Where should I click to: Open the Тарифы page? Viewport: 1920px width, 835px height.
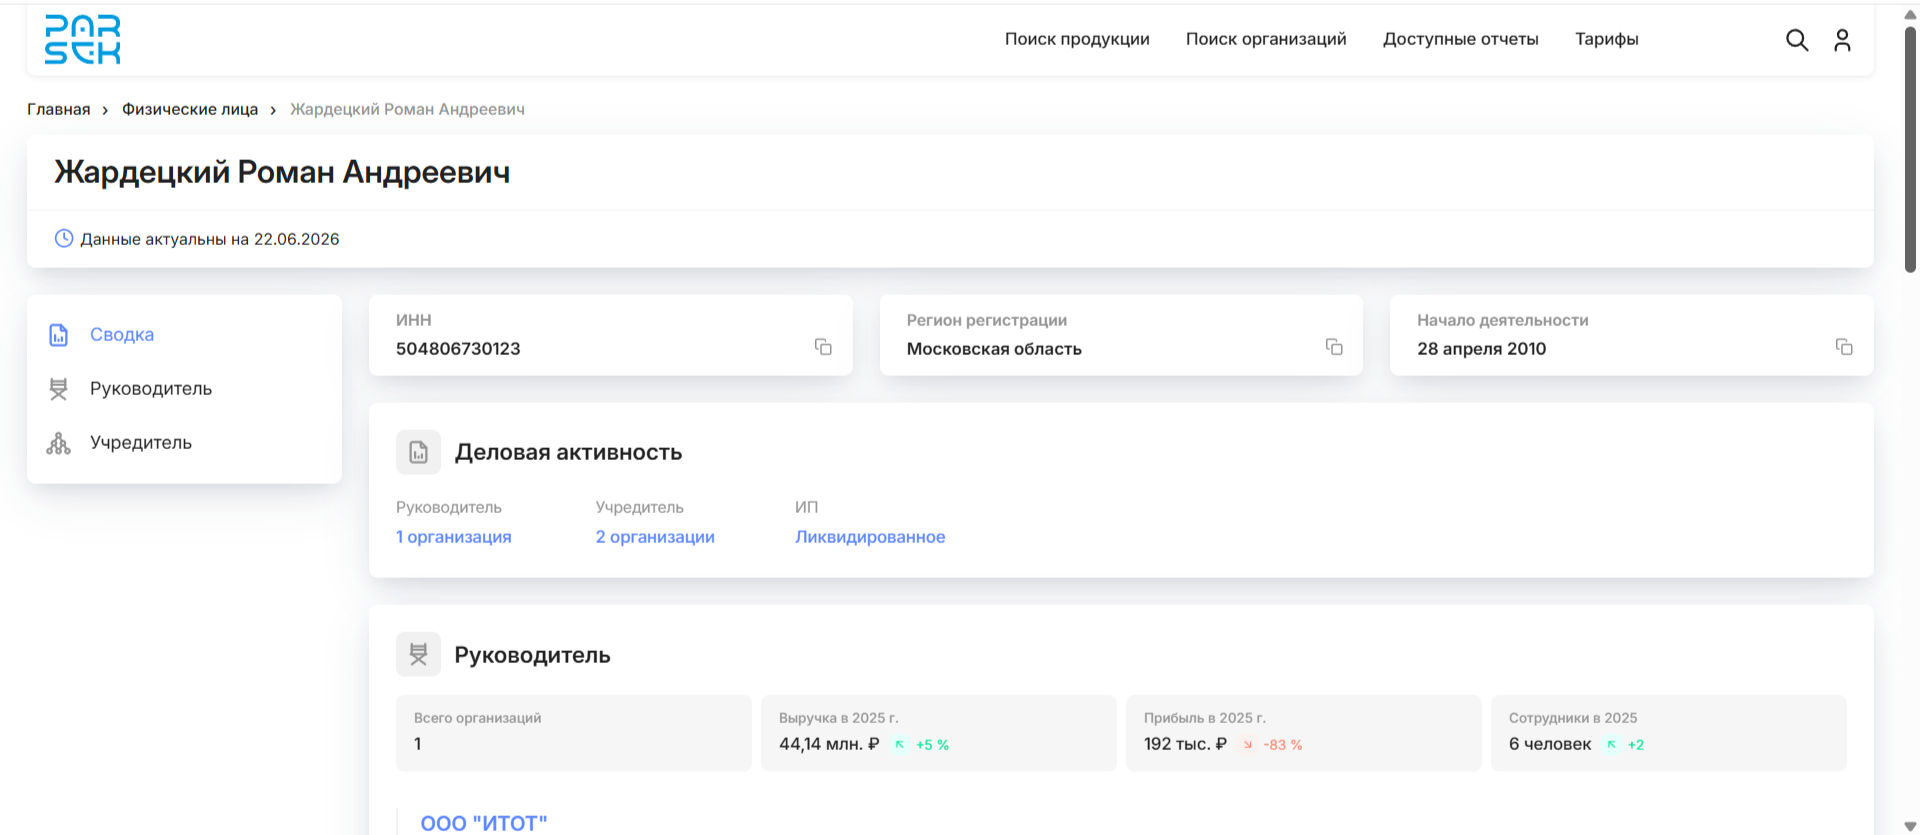point(1606,39)
